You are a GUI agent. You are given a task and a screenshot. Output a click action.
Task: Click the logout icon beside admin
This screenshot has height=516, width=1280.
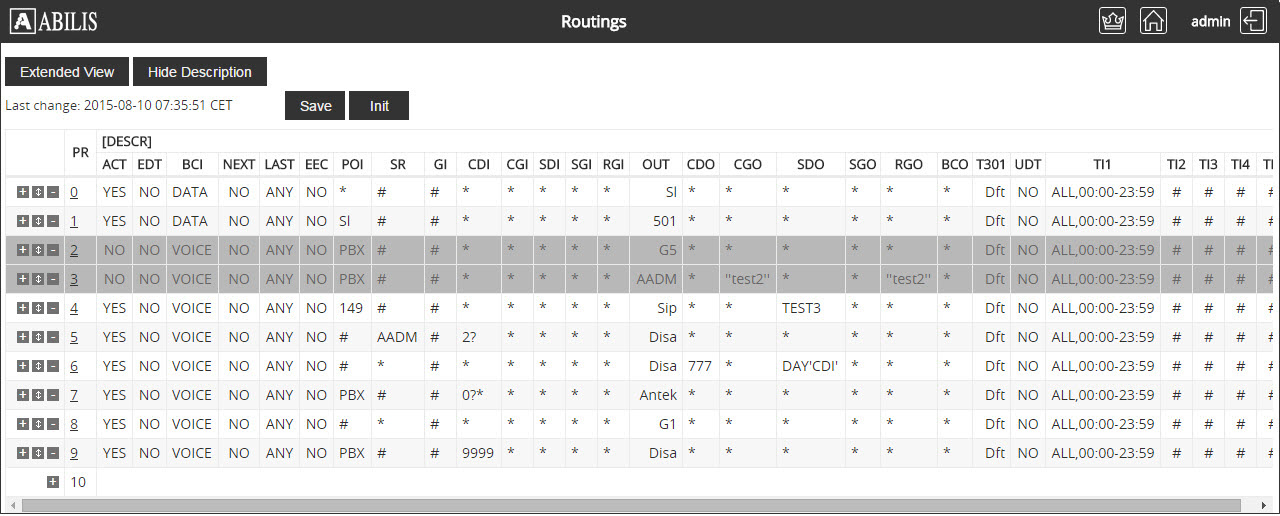(x=1253, y=21)
